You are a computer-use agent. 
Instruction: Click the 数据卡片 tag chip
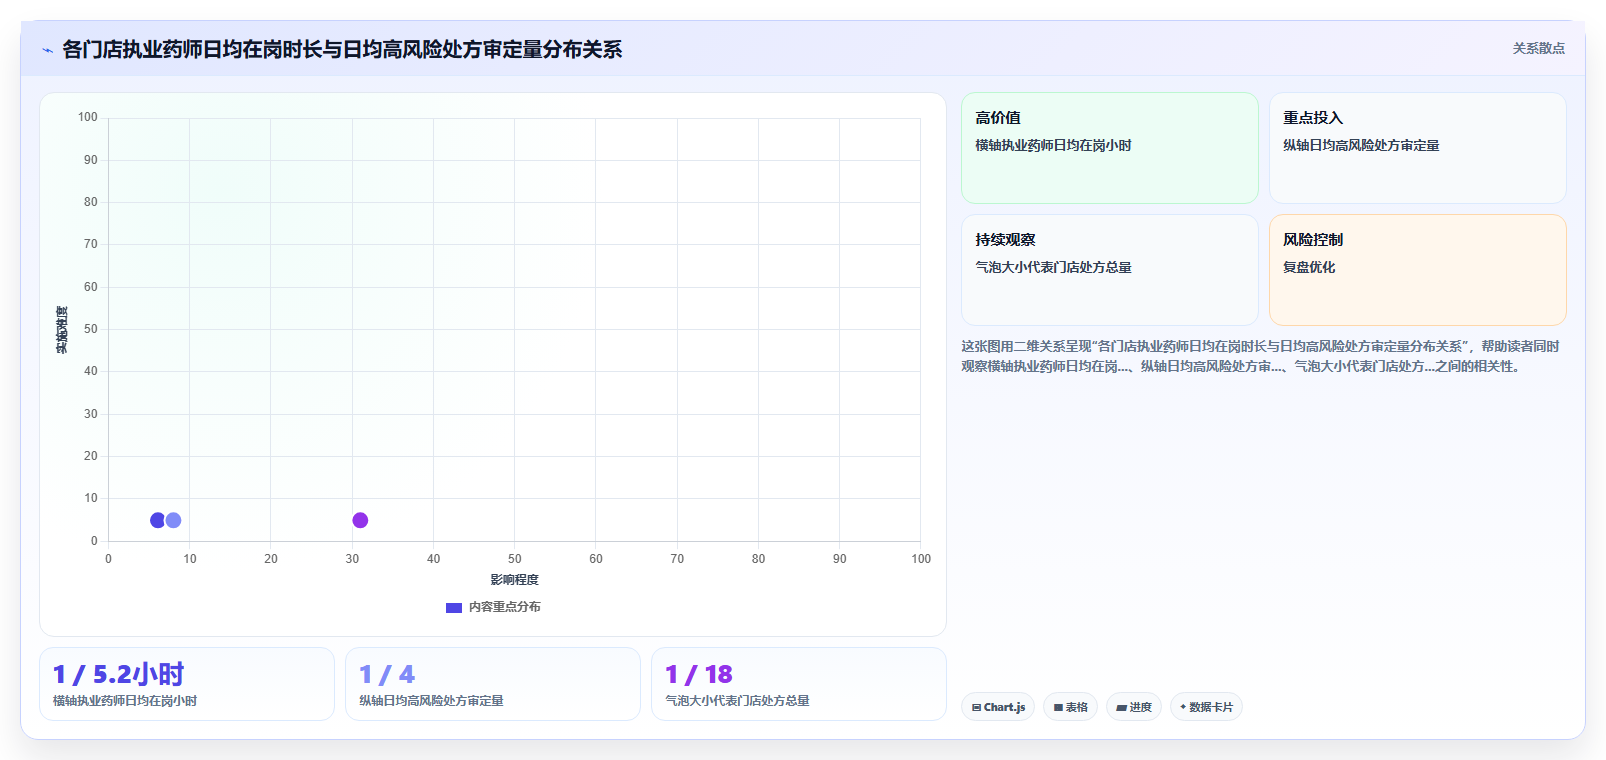[1206, 707]
